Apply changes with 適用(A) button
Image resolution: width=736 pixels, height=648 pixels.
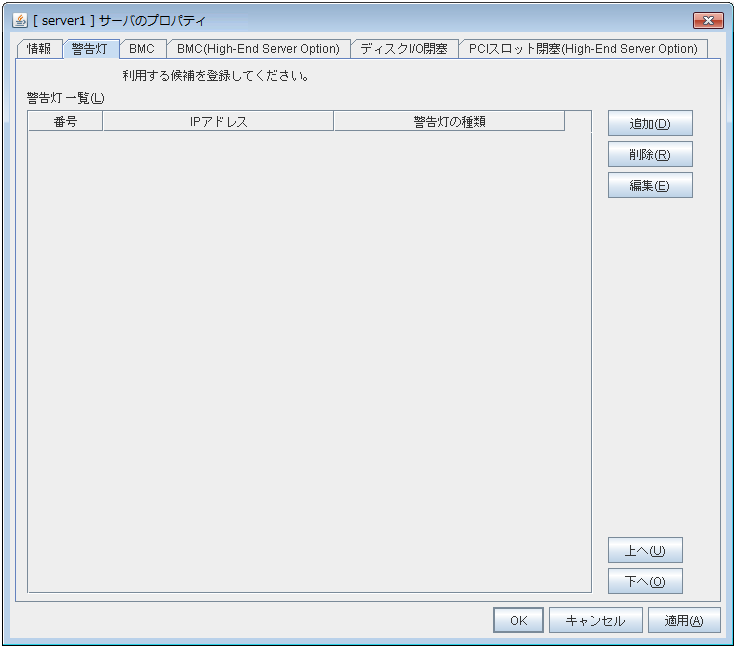684,621
